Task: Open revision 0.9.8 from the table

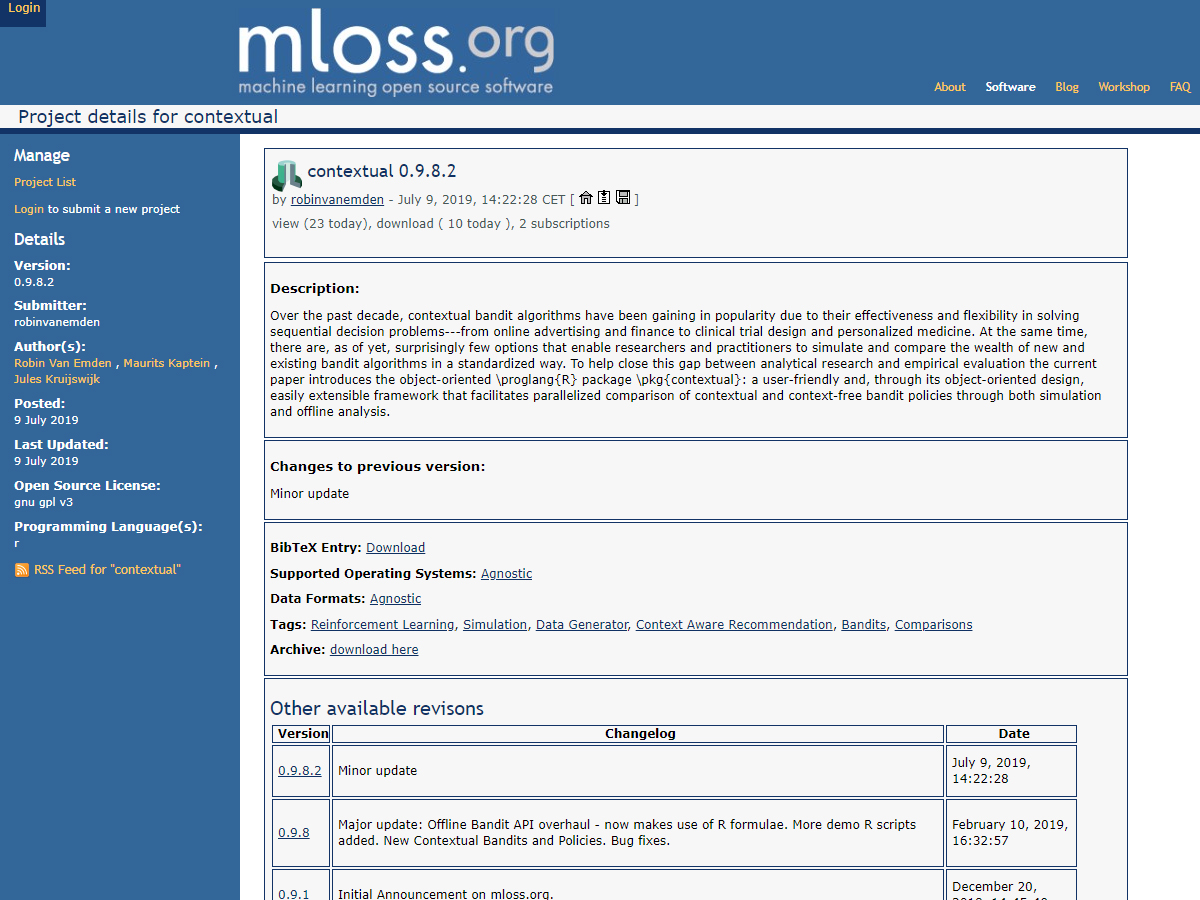Action: (293, 833)
